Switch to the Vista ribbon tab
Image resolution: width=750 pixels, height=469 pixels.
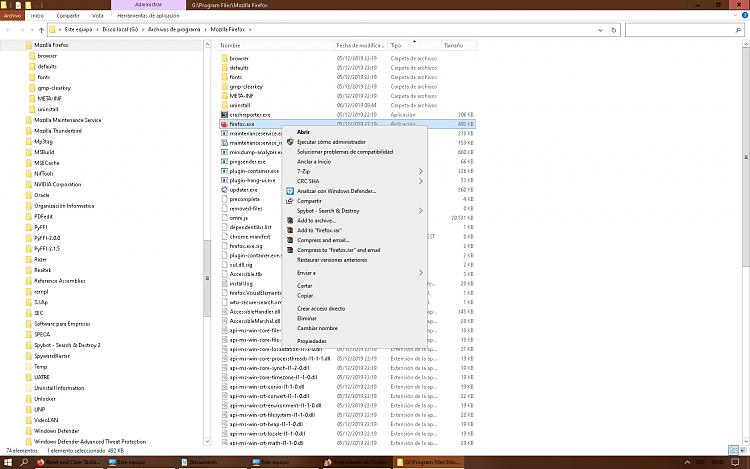98,16
